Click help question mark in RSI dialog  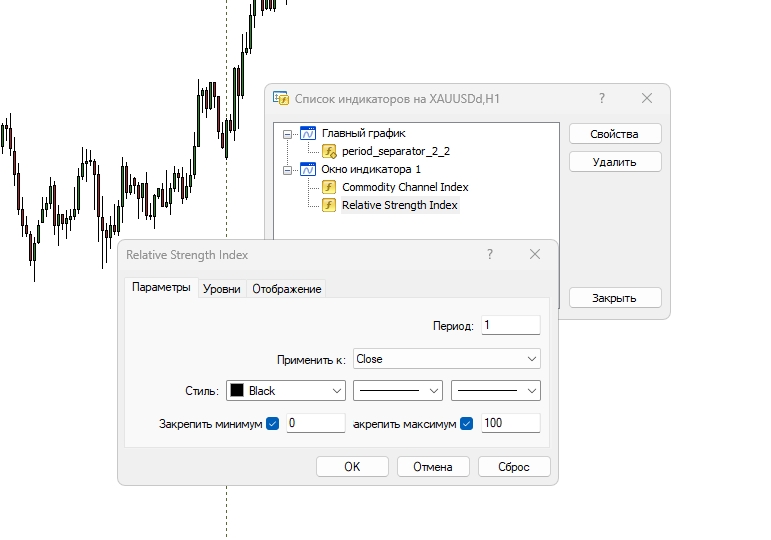(490, 255)
